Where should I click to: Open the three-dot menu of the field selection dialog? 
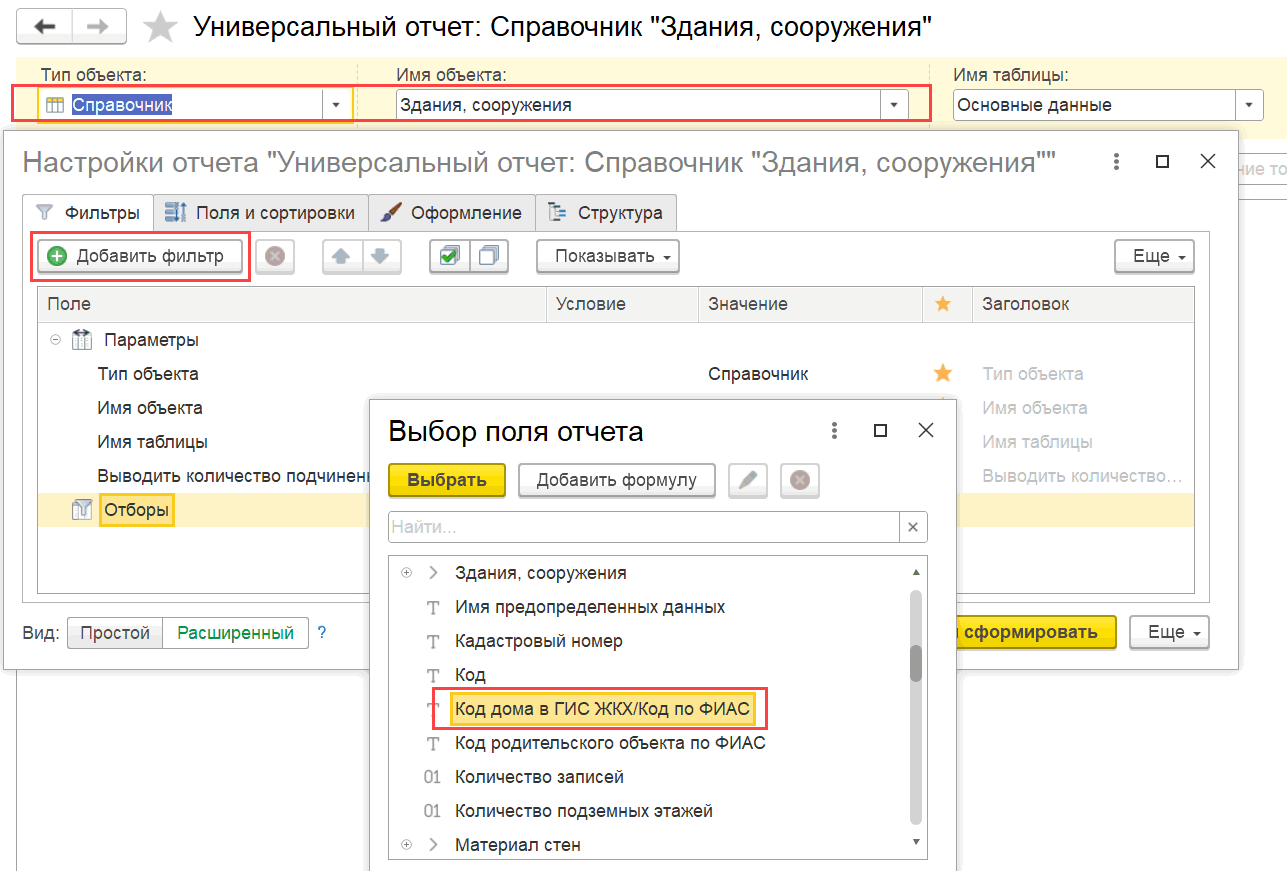[834, 430]
